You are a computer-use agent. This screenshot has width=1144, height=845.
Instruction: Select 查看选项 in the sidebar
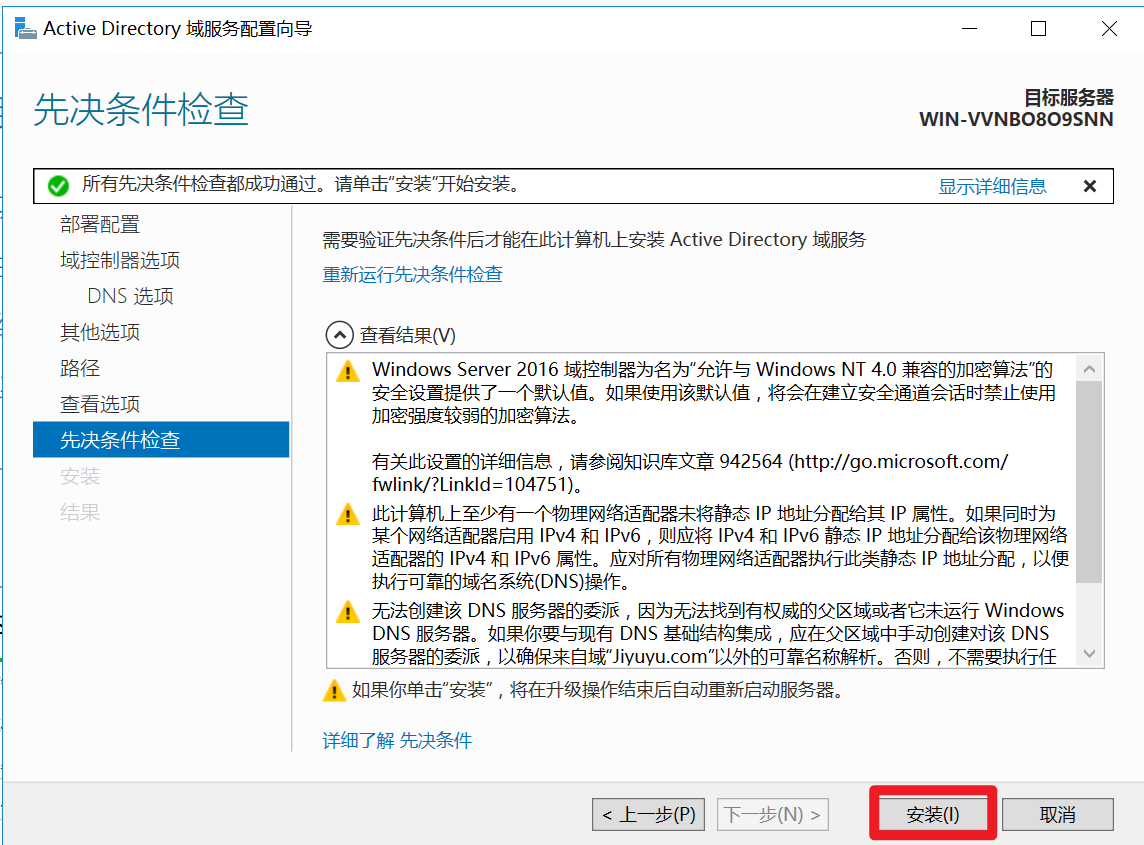click(100, 404)
